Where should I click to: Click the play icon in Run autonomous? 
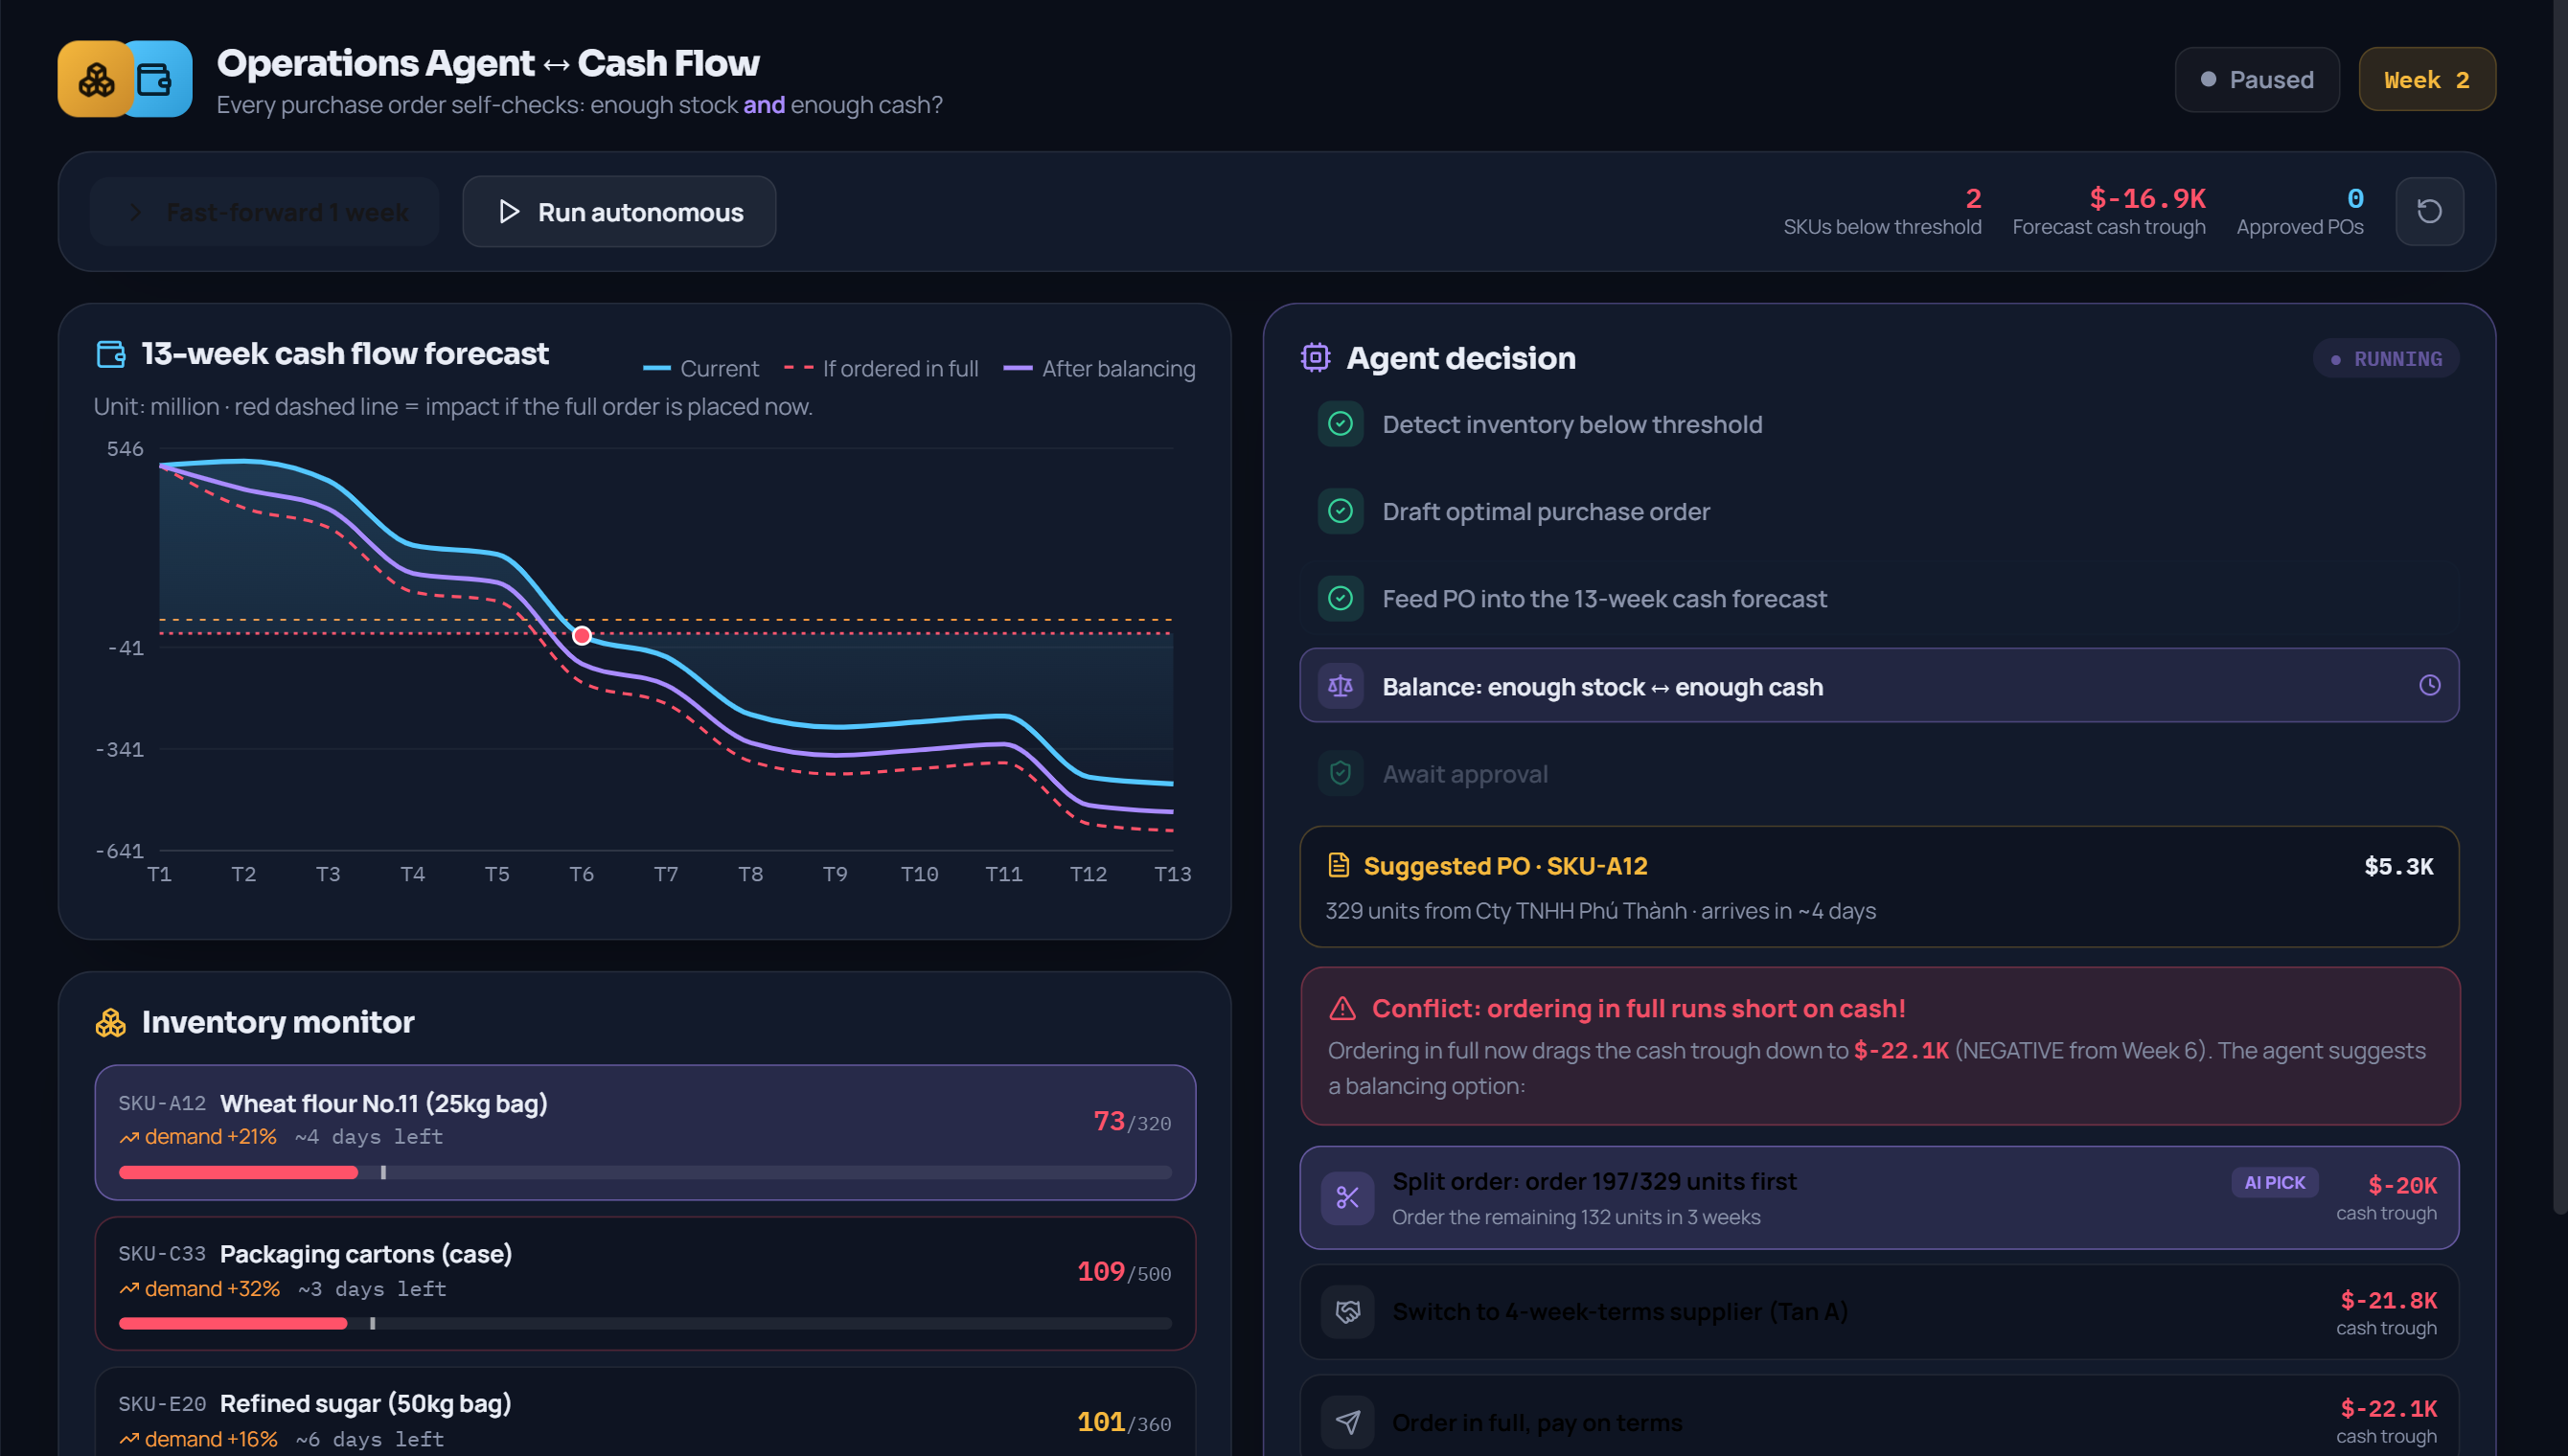[x=509, y=212]
